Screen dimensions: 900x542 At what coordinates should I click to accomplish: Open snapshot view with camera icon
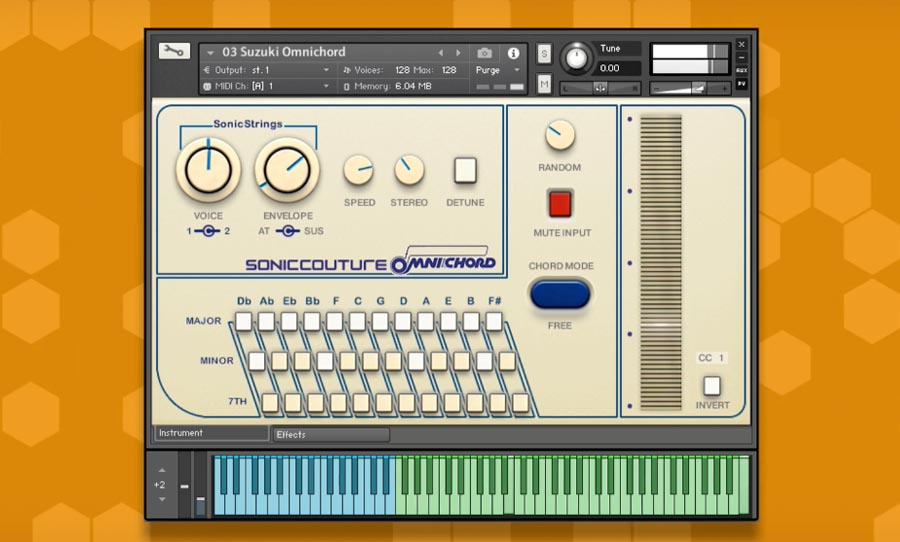click(484, 53)
